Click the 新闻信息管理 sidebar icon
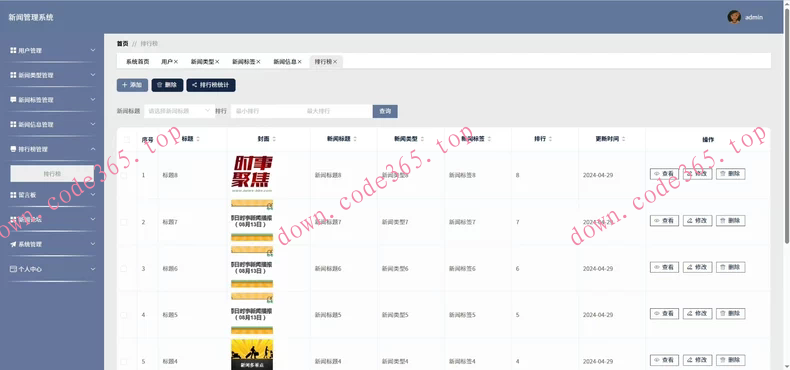The height and width of the screenshot is (370, 790). tap(13, 125)
